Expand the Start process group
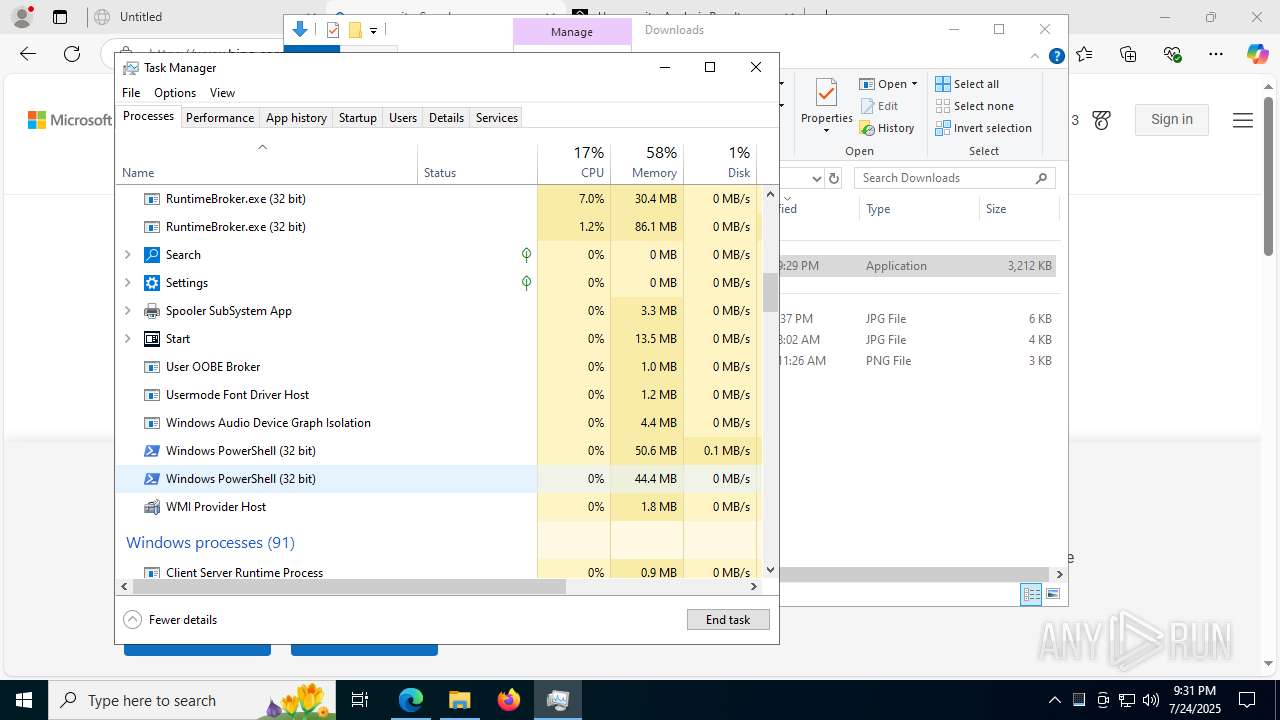This screenshot has height=720, width=1280. (x=127, y=339)
